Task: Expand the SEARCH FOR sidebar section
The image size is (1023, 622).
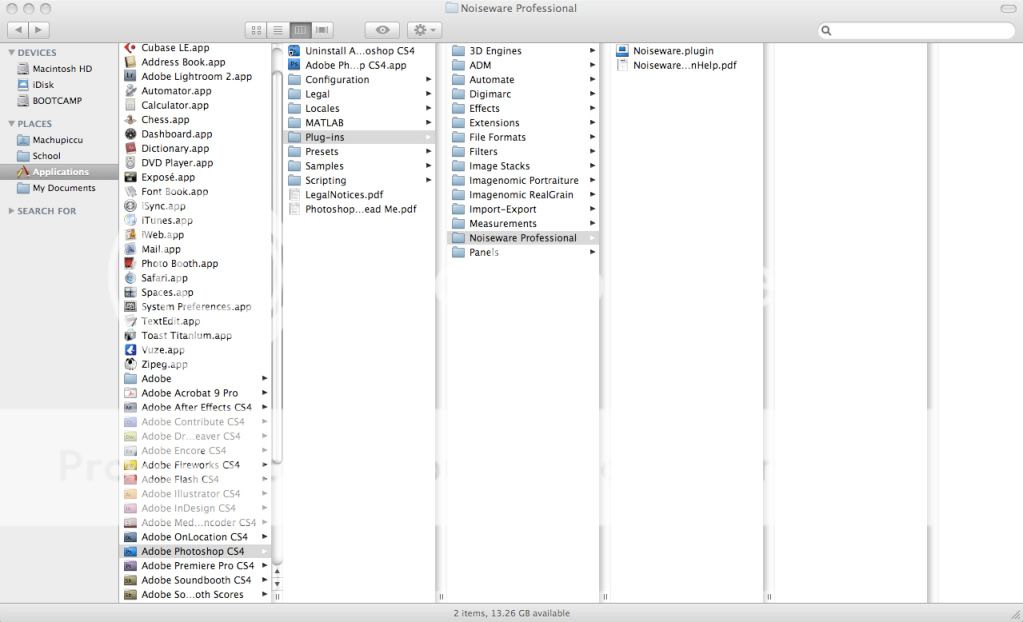Action: pos(11,211)
